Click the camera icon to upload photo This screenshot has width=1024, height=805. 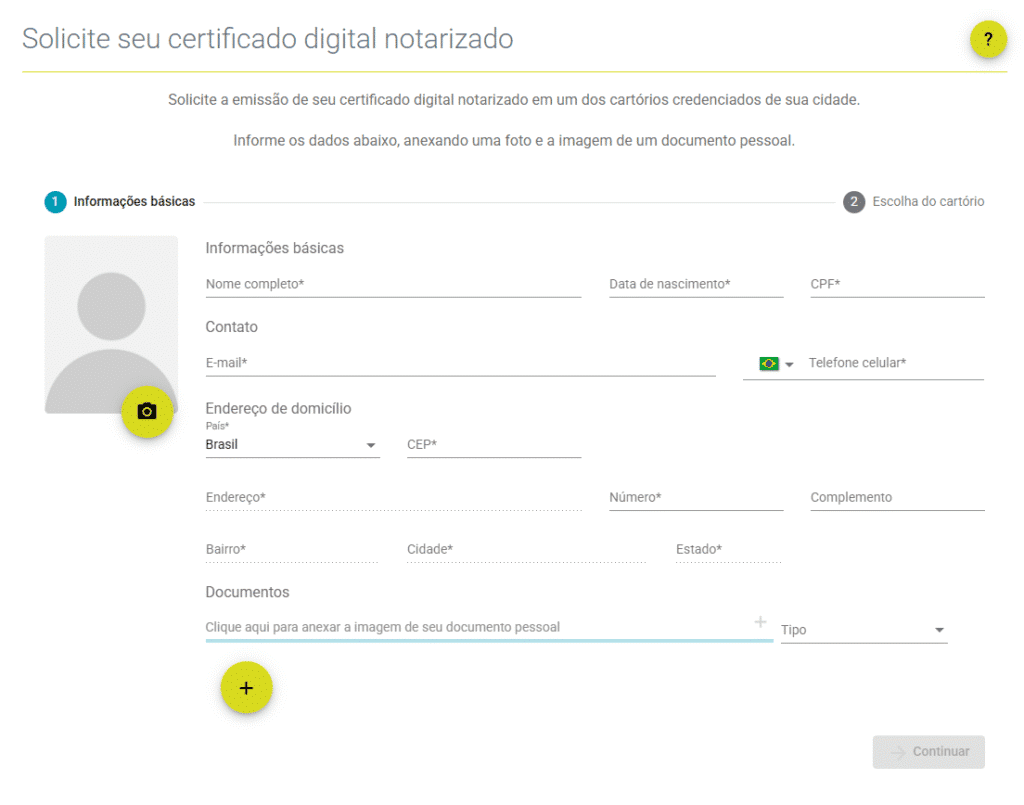[147, 411]
